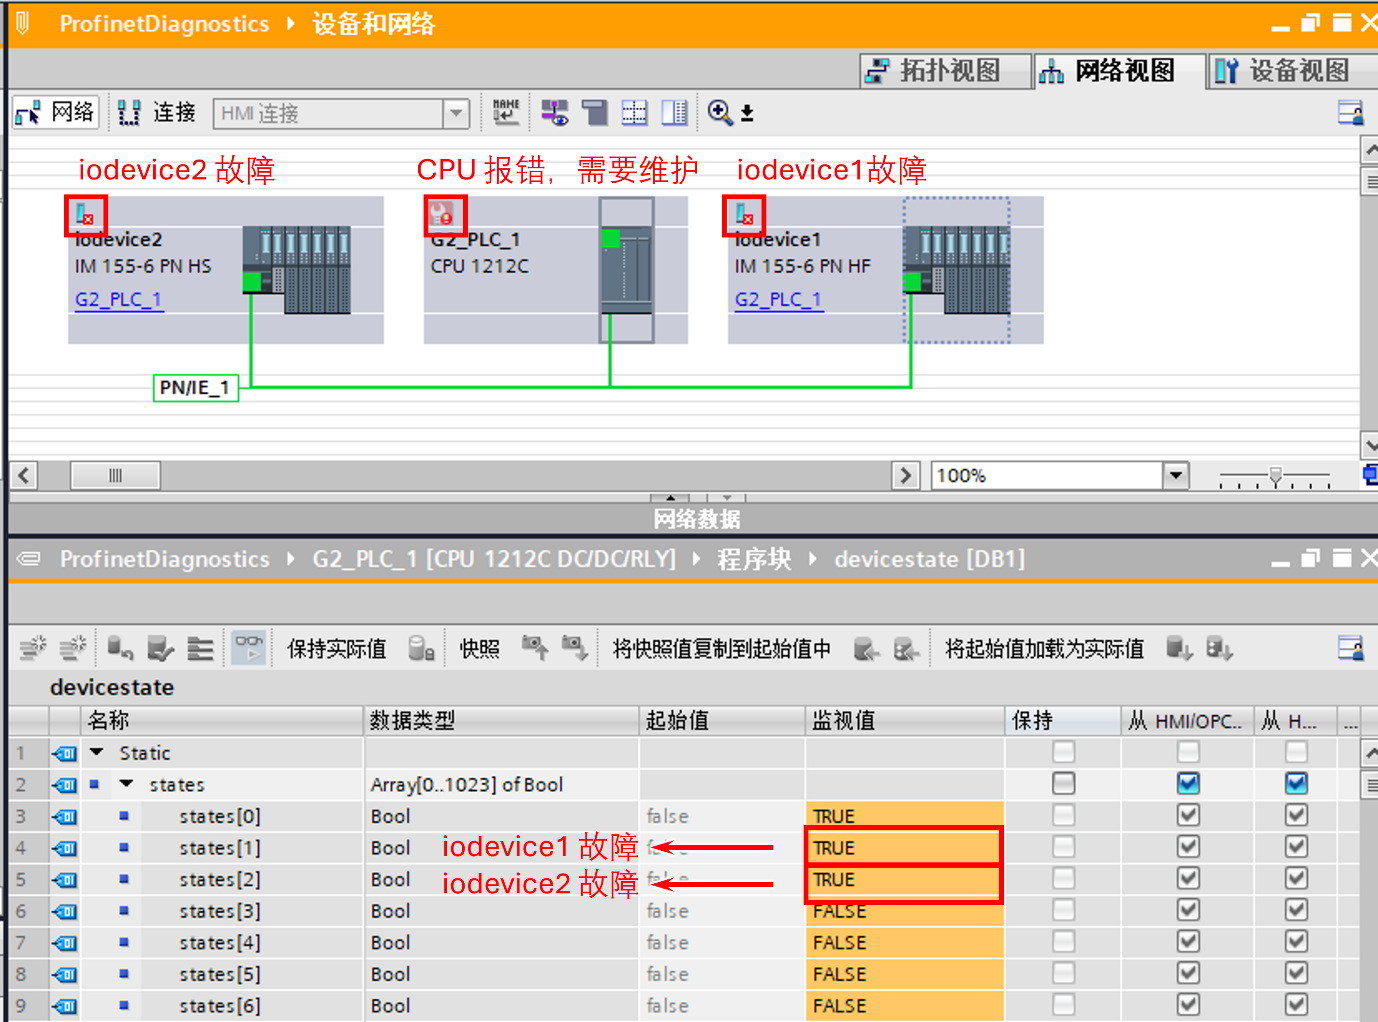Click the assign device name icon
This screenshot has height=1022, width=1378.
(506, 112)
